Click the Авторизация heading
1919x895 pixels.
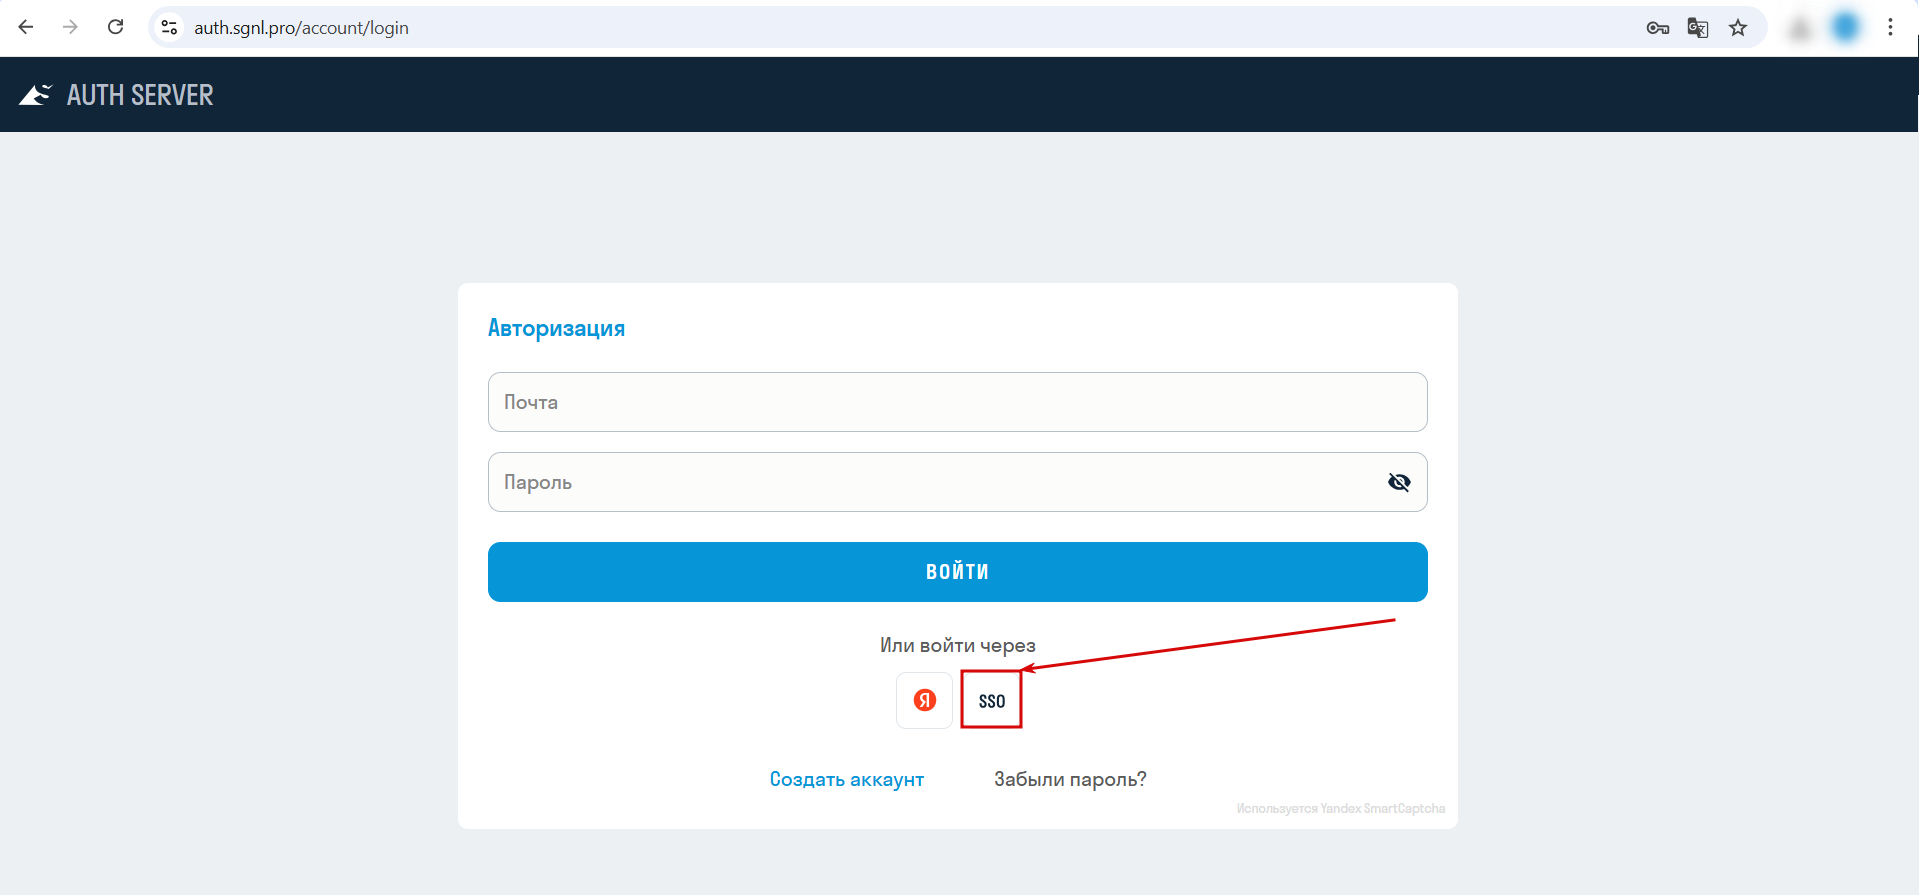(556, 328)
